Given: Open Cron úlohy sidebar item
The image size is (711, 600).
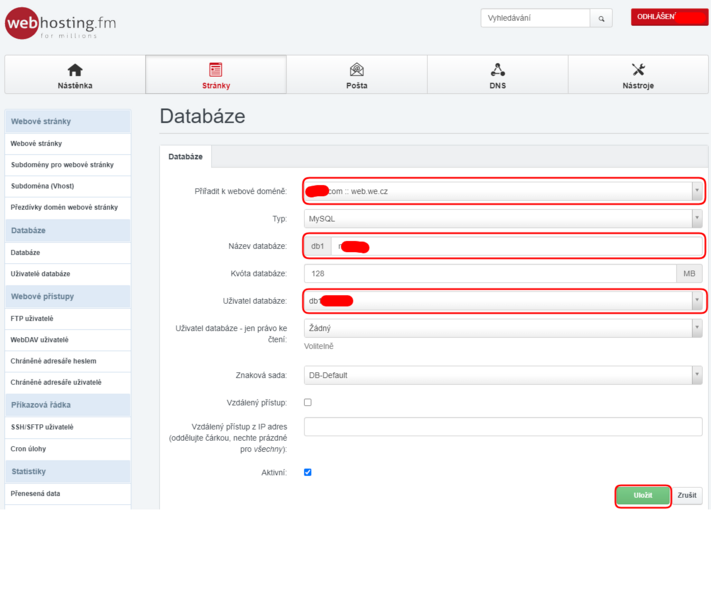Looking at the screenshot, I should [68, 449].
